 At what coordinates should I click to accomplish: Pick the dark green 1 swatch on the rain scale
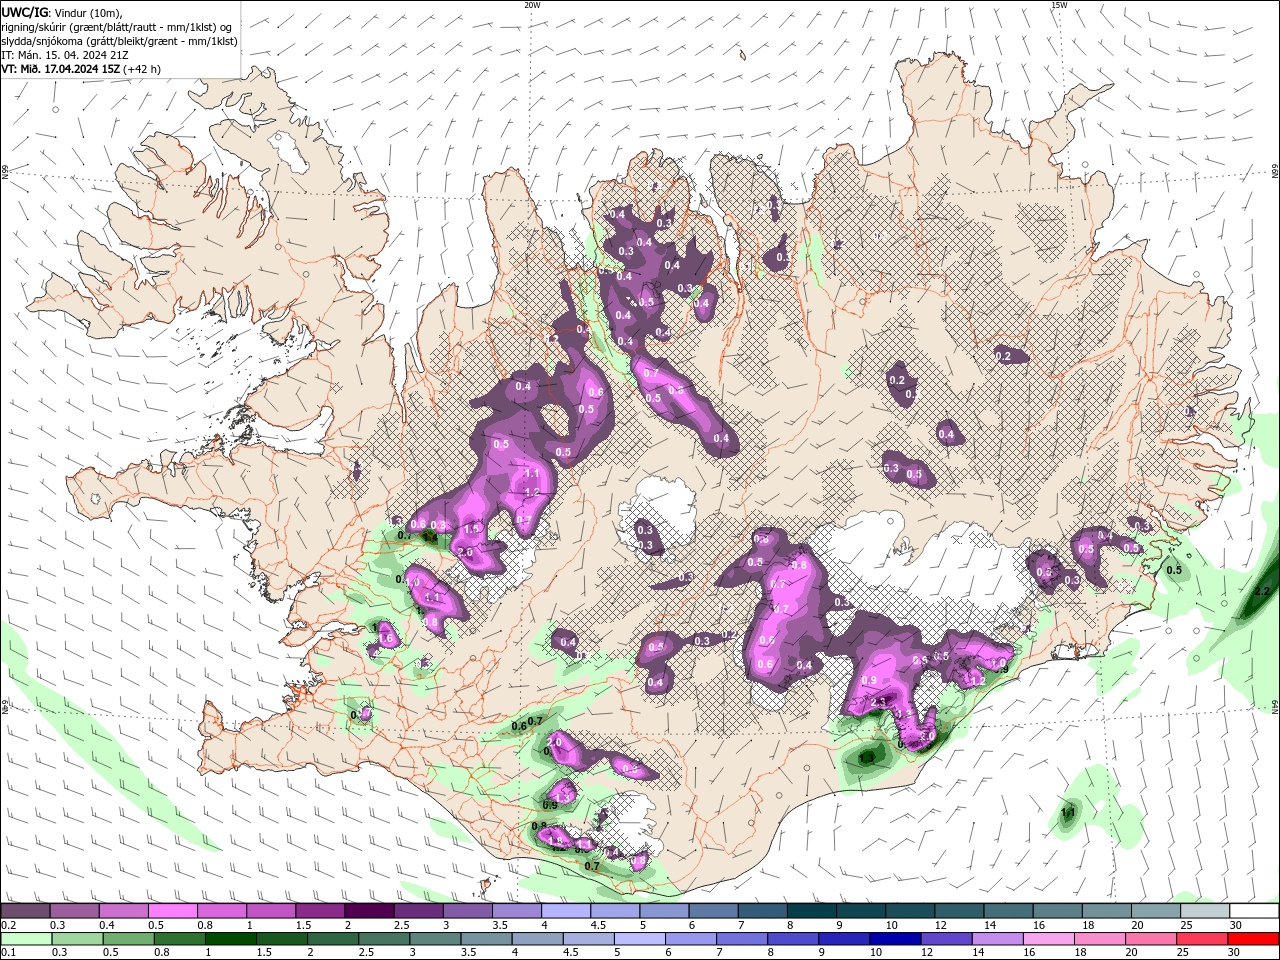(x=231, y=939)
